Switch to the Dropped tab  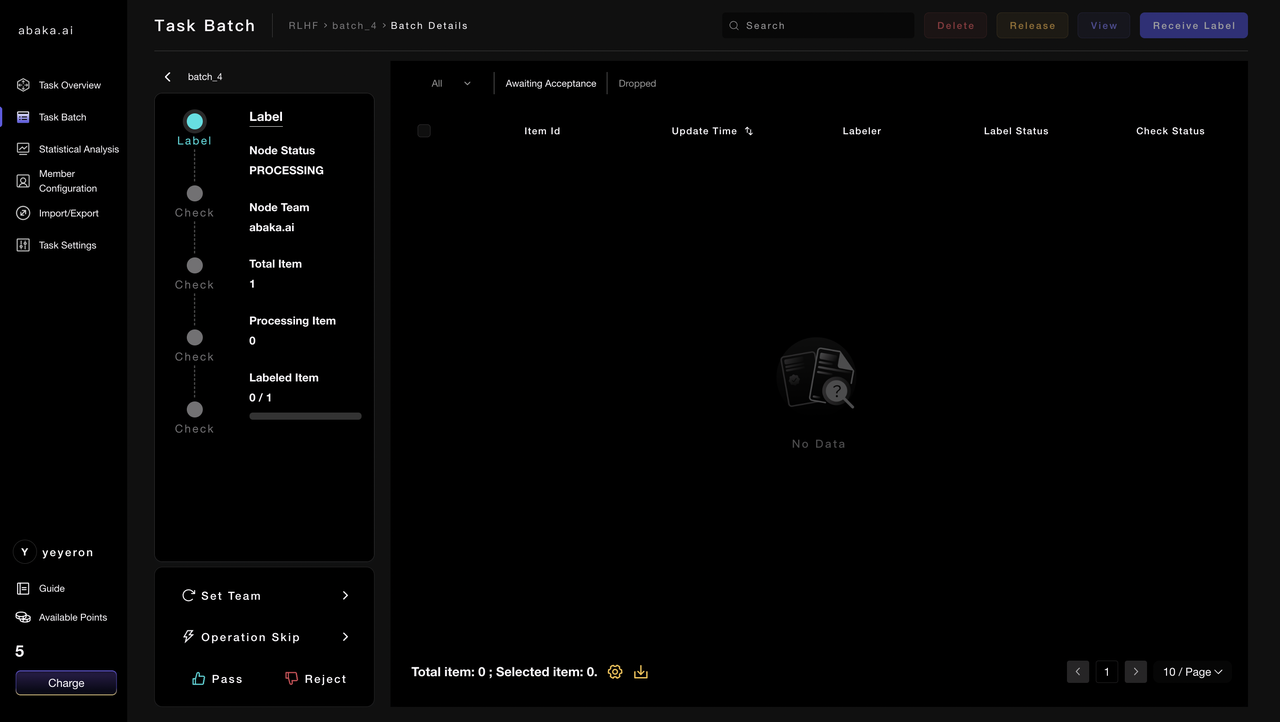point(637,84)
